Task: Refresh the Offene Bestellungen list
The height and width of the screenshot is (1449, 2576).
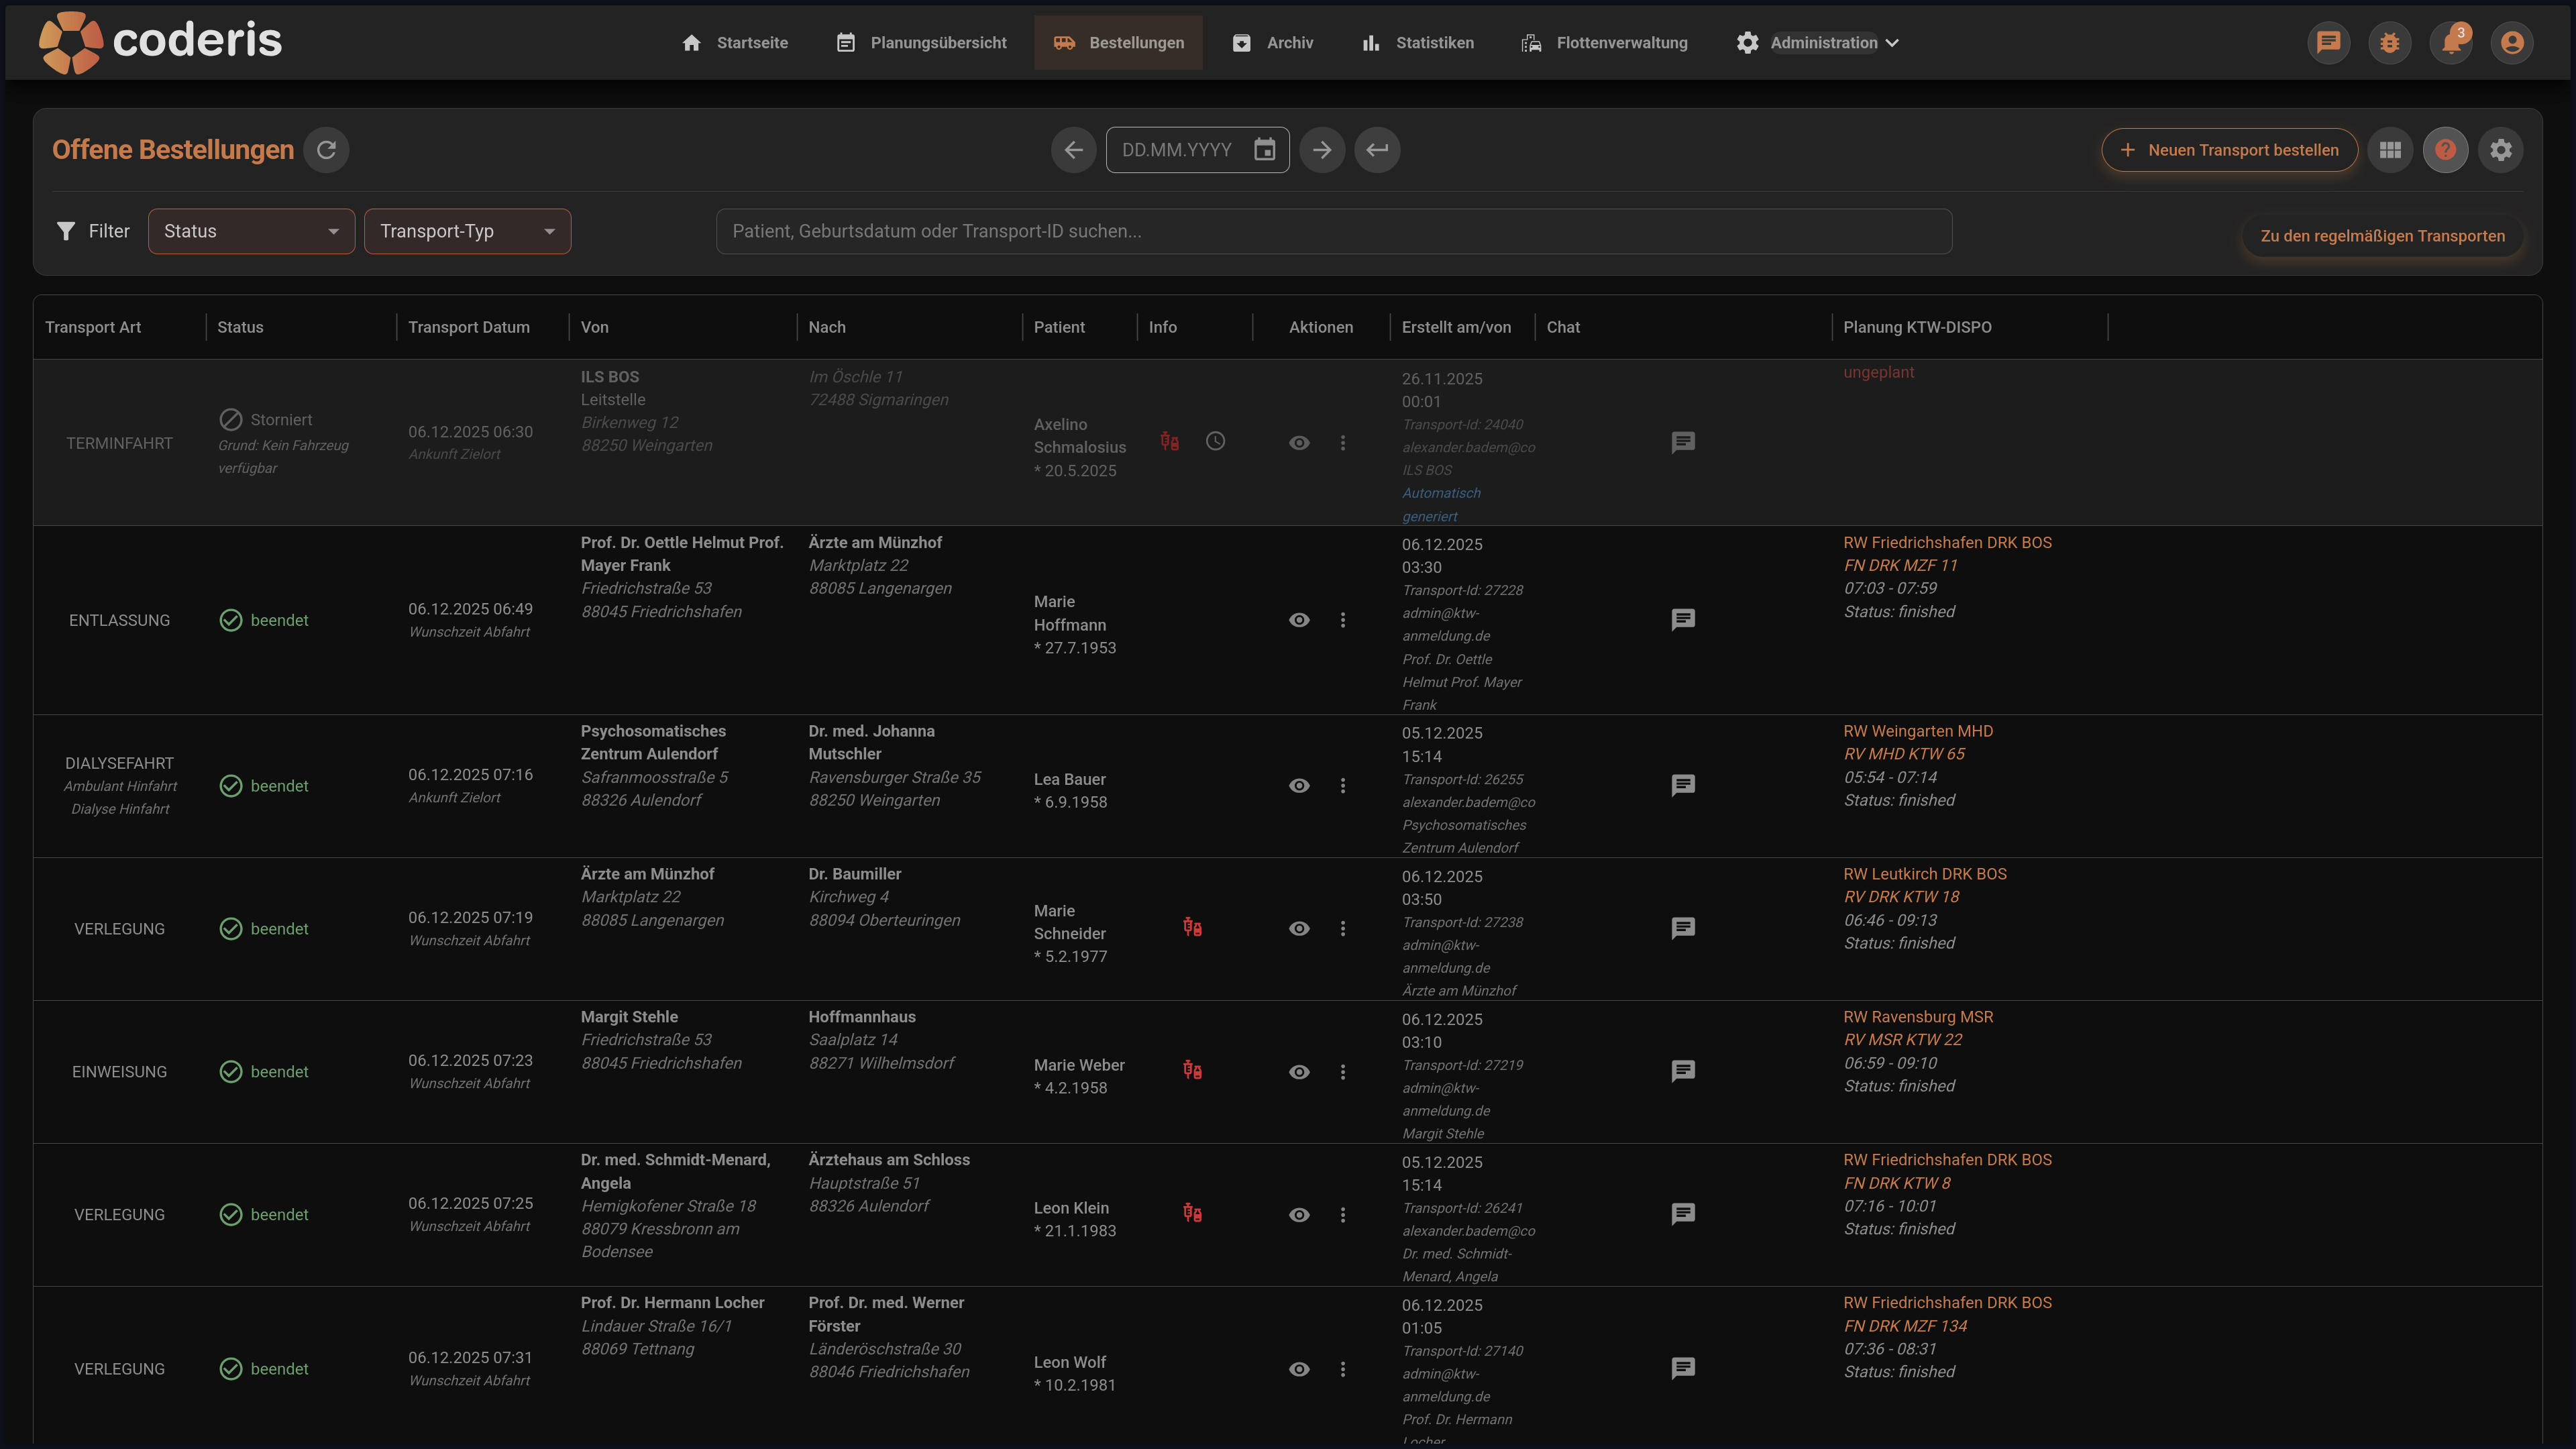Action: click(326, 150)
